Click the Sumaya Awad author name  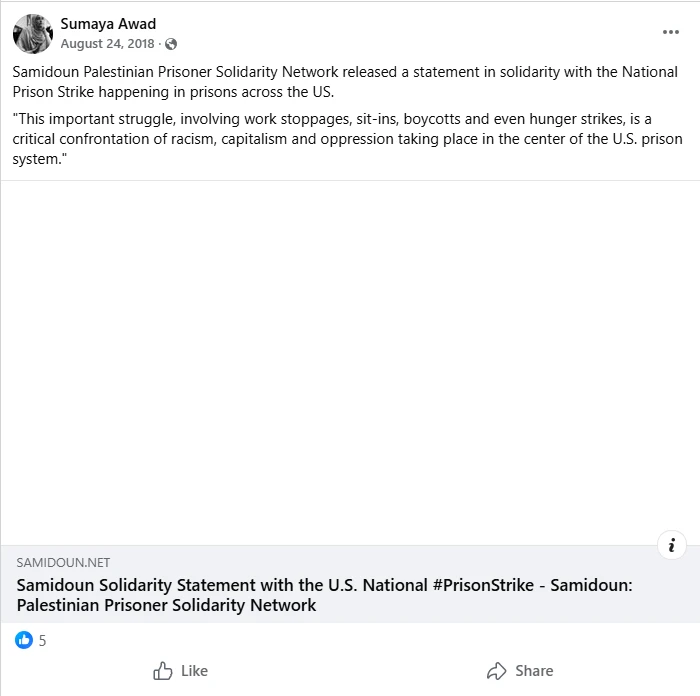[108, 24]
